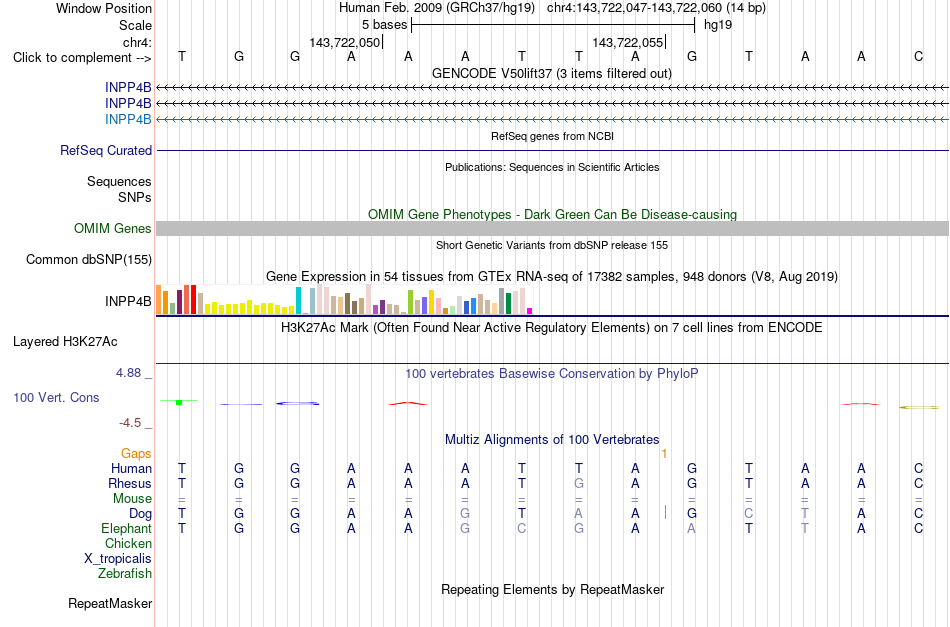This screenshot has height=627, width=950.
Task: Click 'Repeating Elements by RepeatMasker' title
Action: coord(552,590)
